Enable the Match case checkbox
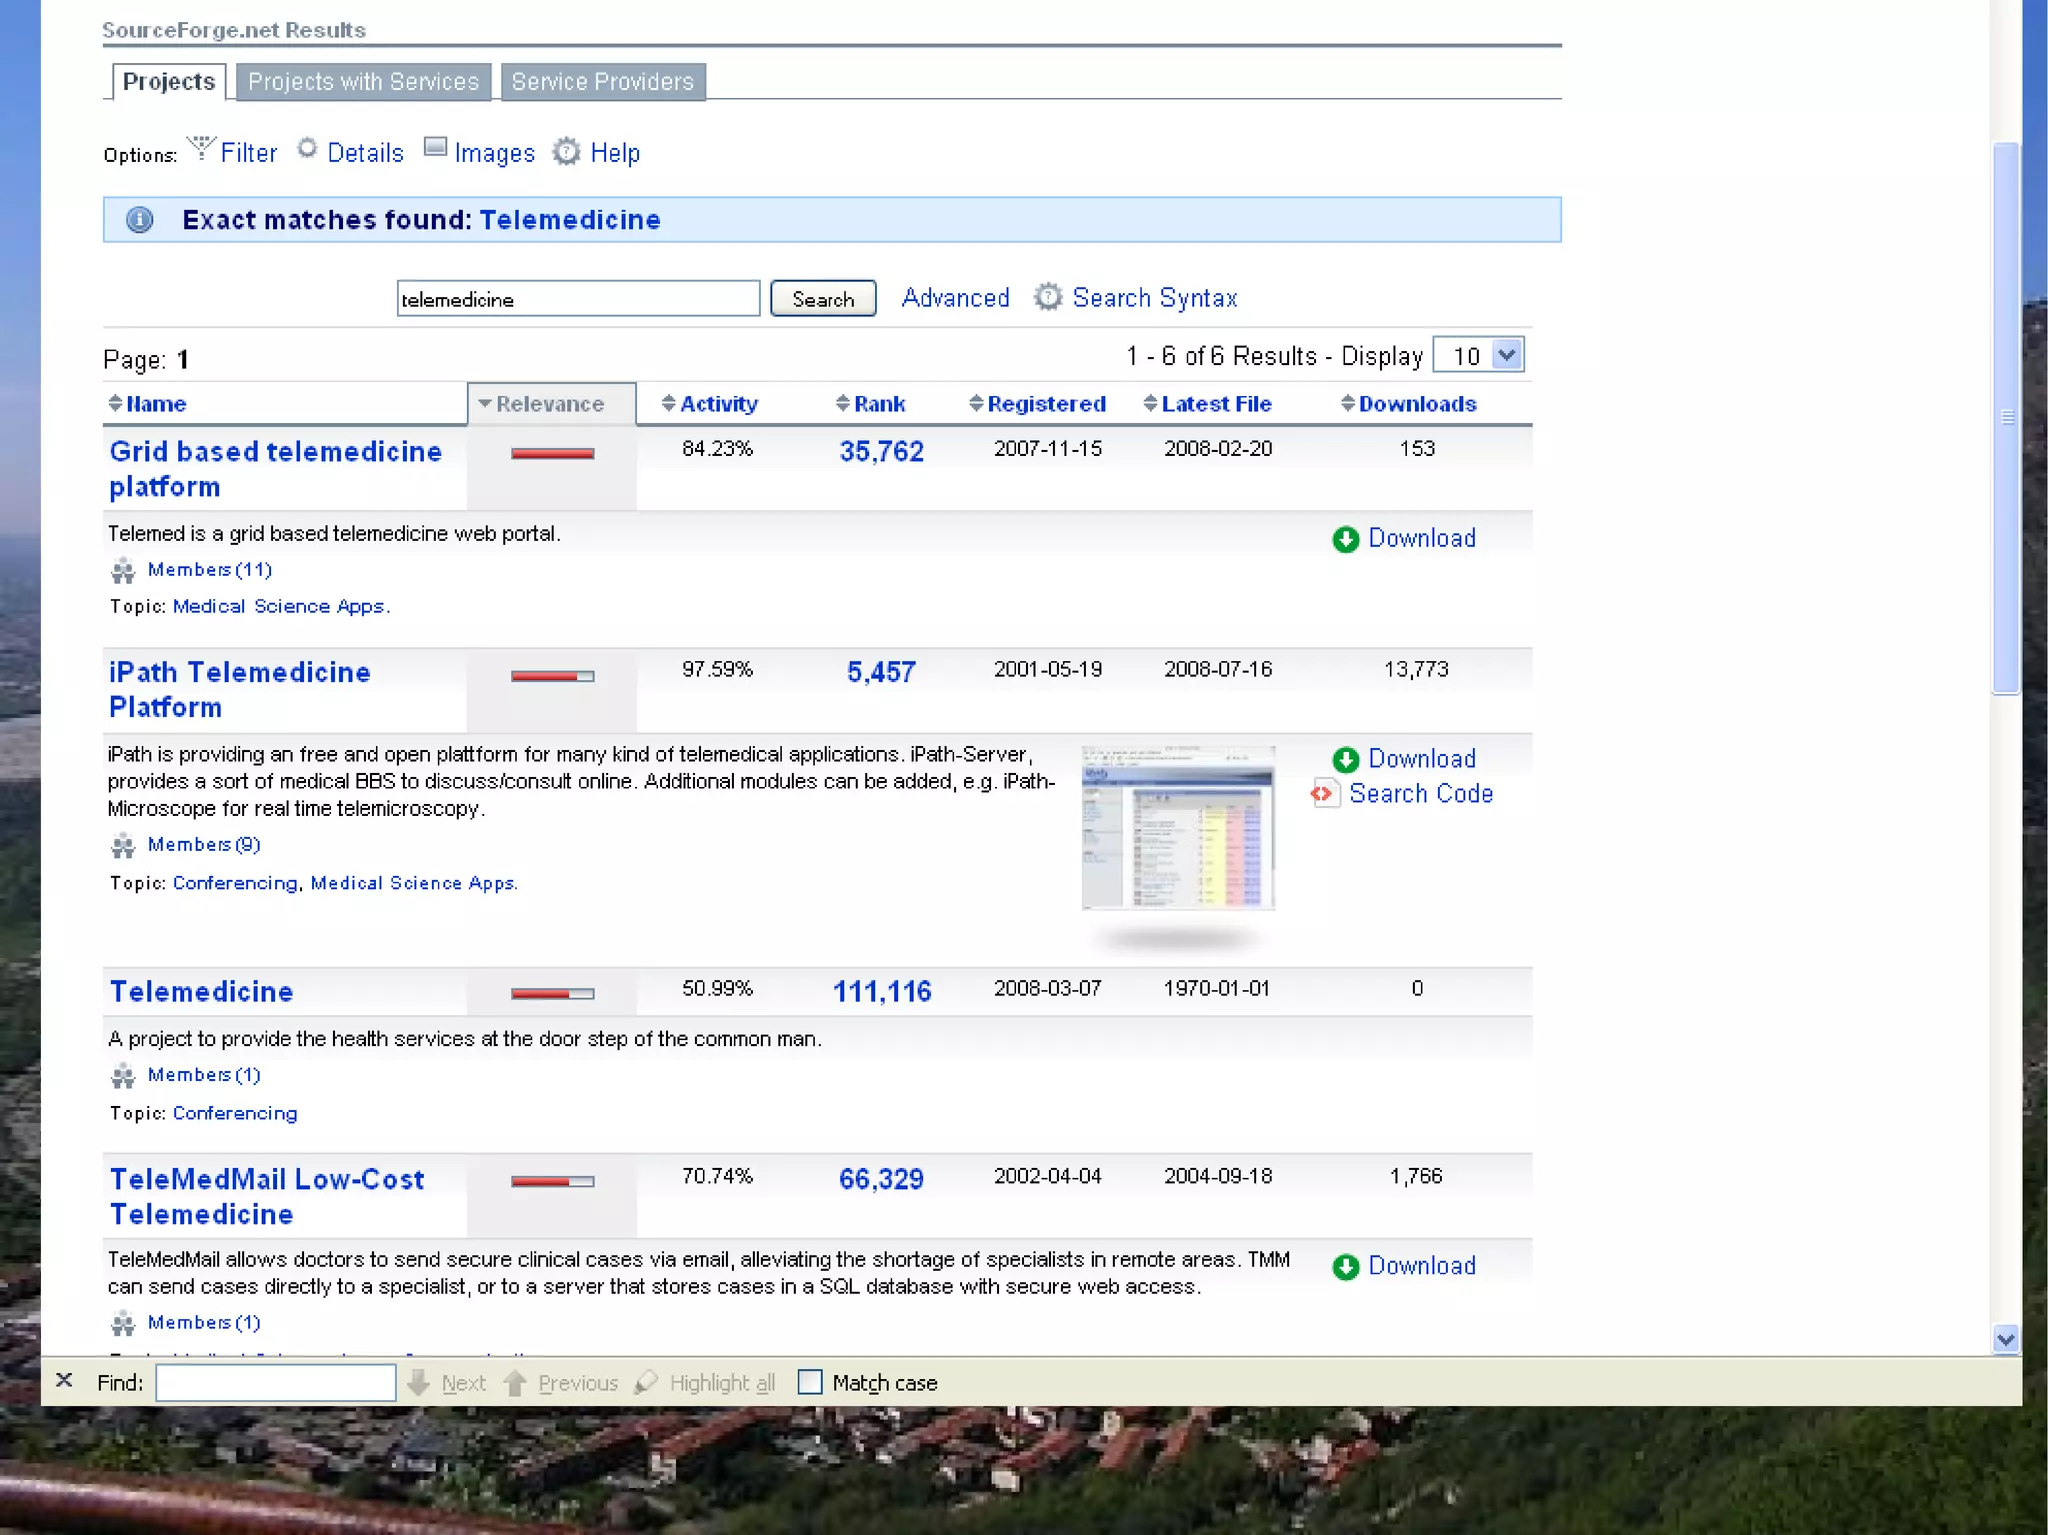This screenshot has width=2048, height=1535. coord(810,1382)
